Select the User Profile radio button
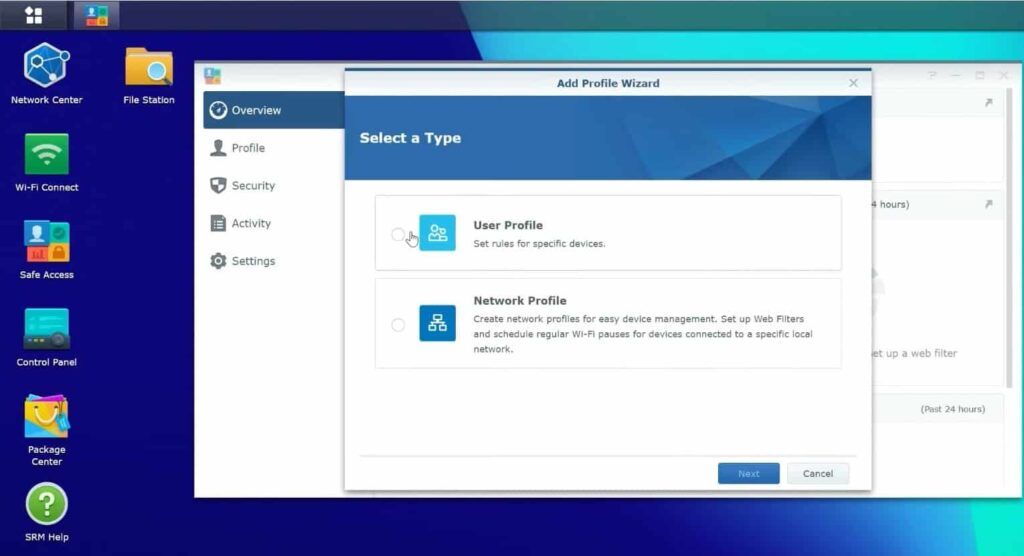Screen dimensions: 1024x556 pyautogui.click(x=398, y=234)
